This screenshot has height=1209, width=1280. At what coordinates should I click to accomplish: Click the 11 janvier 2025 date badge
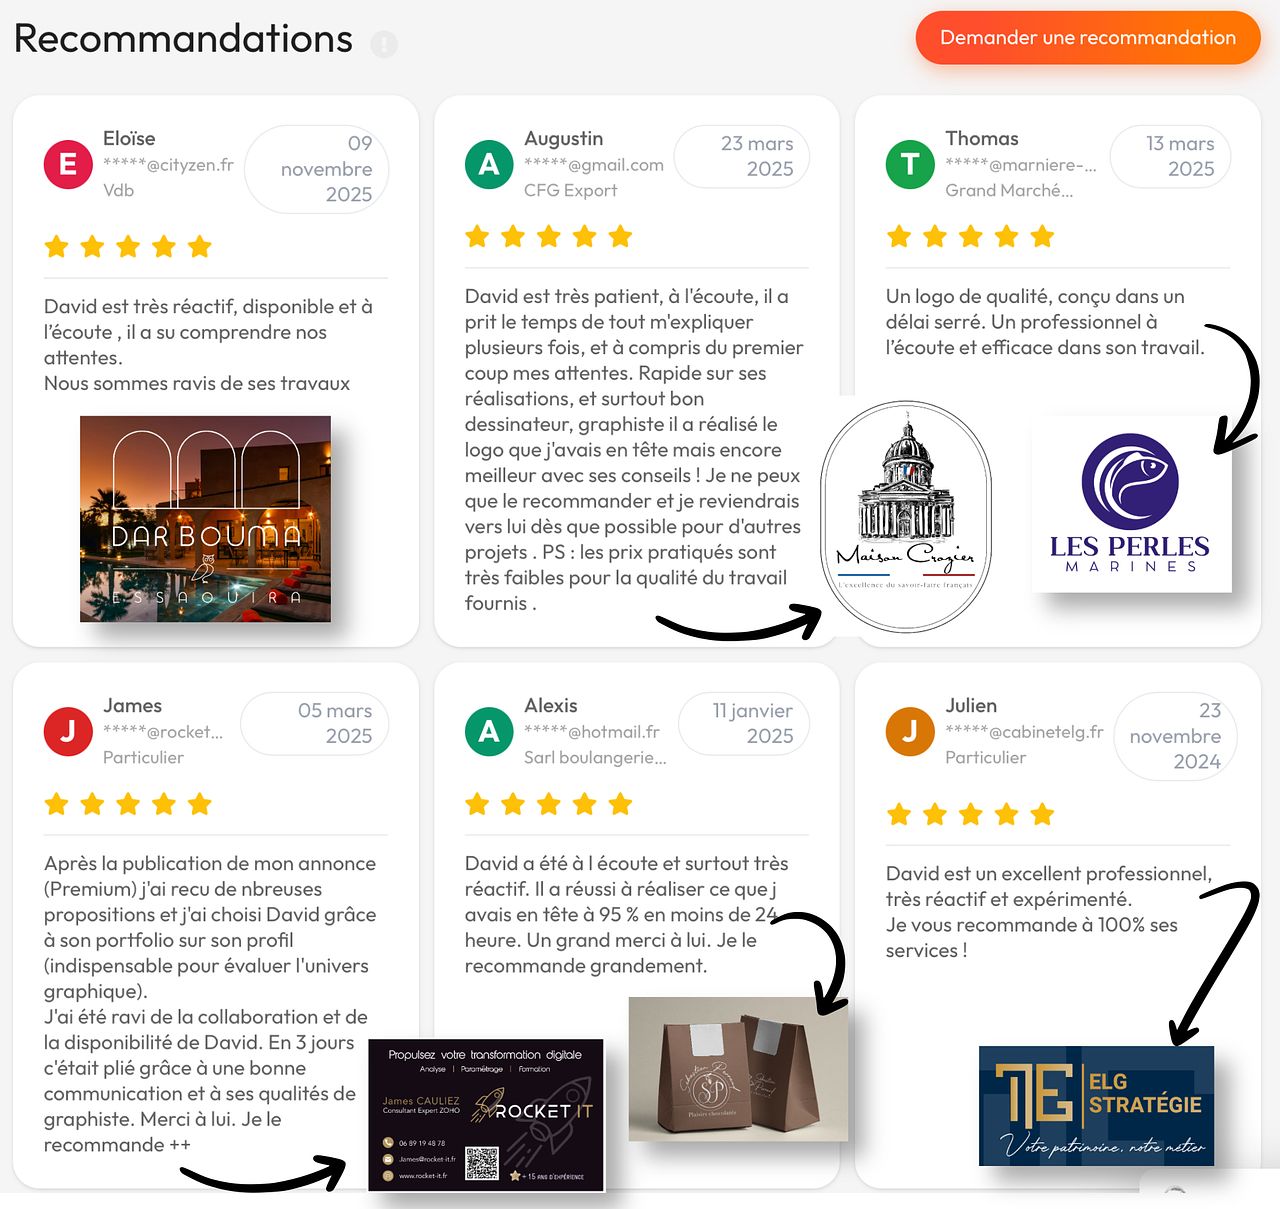tap(744, 724)
